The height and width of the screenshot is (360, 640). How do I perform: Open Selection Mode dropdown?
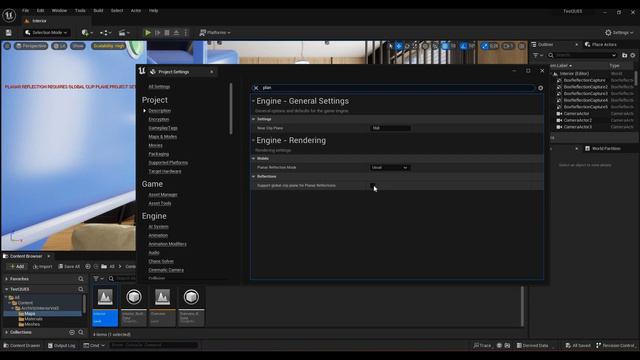click(46, 33)
